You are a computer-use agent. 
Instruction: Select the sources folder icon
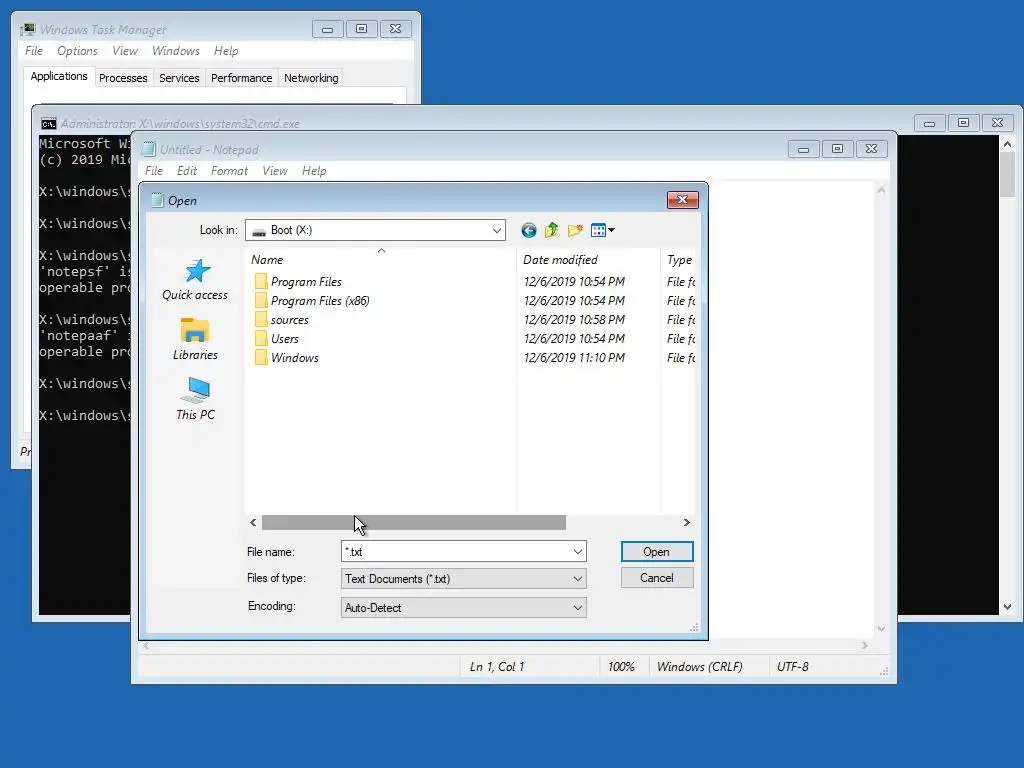coord(261,319)
